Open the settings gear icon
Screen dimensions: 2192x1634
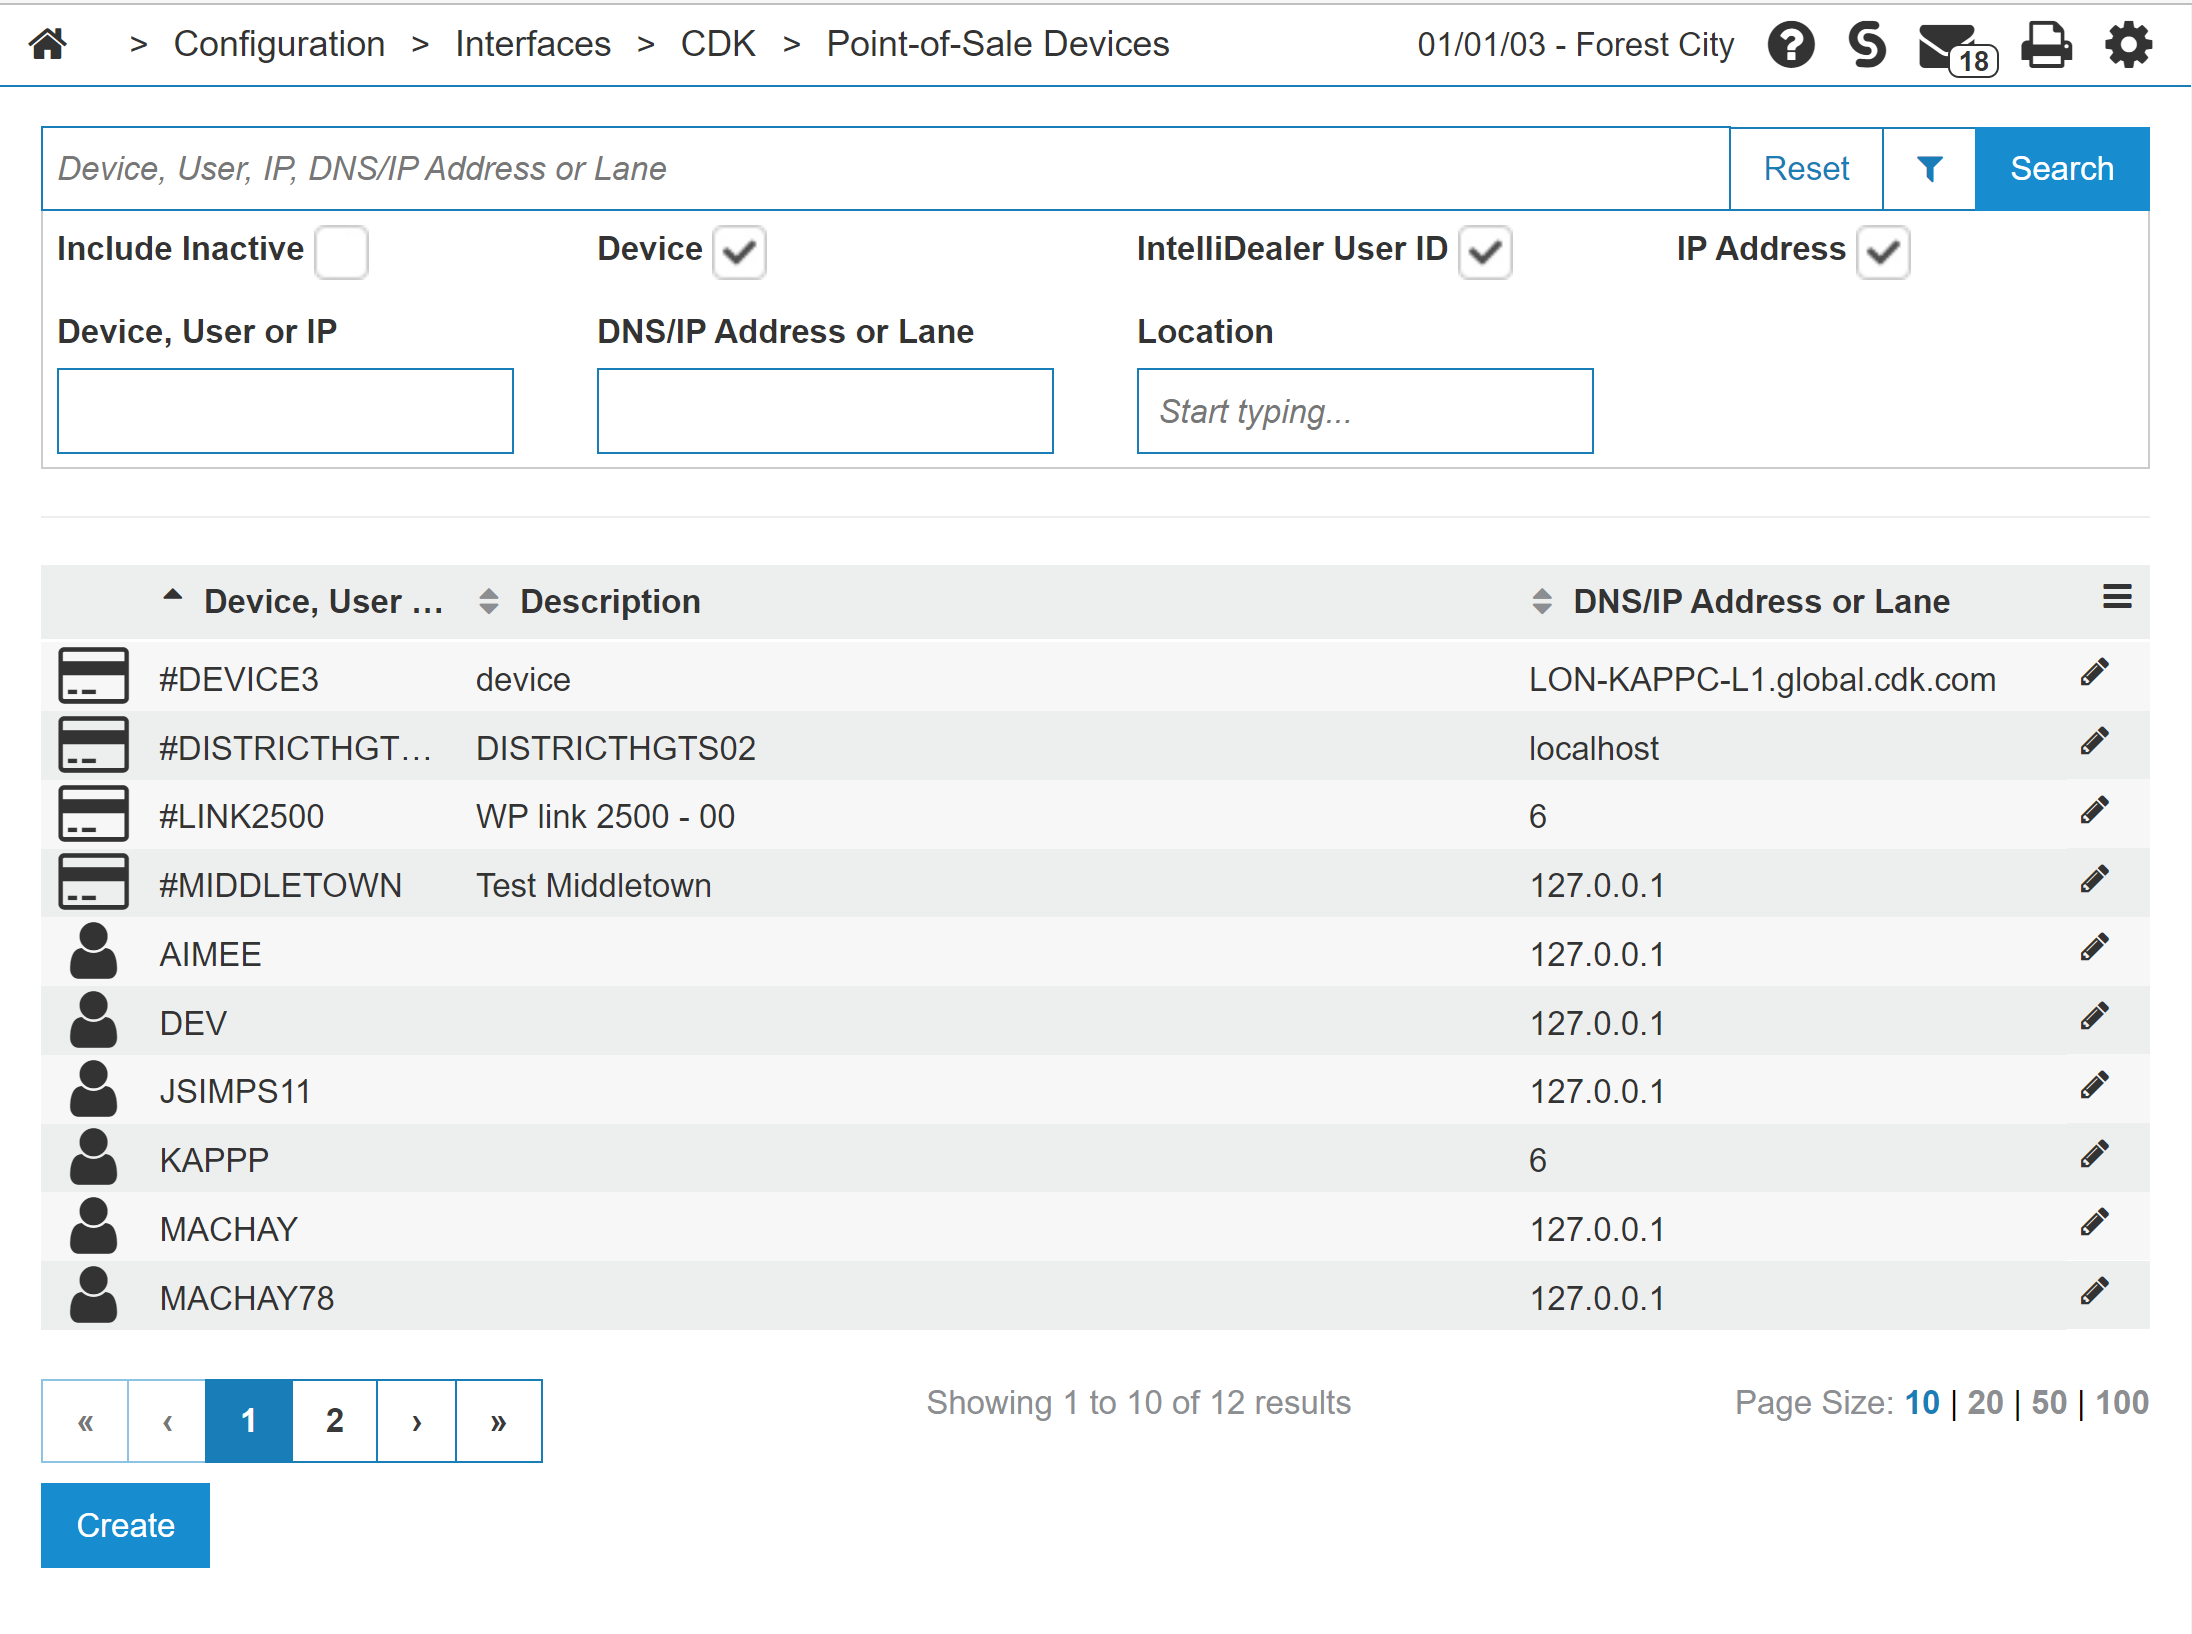[x=2128, y=44]
